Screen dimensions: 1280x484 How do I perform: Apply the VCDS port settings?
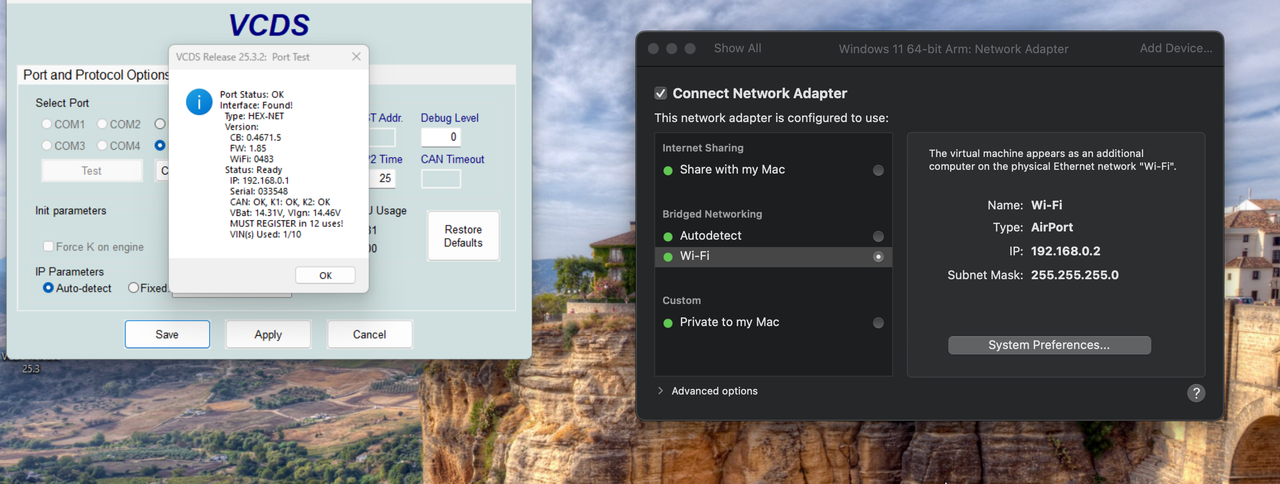point(268,334)
